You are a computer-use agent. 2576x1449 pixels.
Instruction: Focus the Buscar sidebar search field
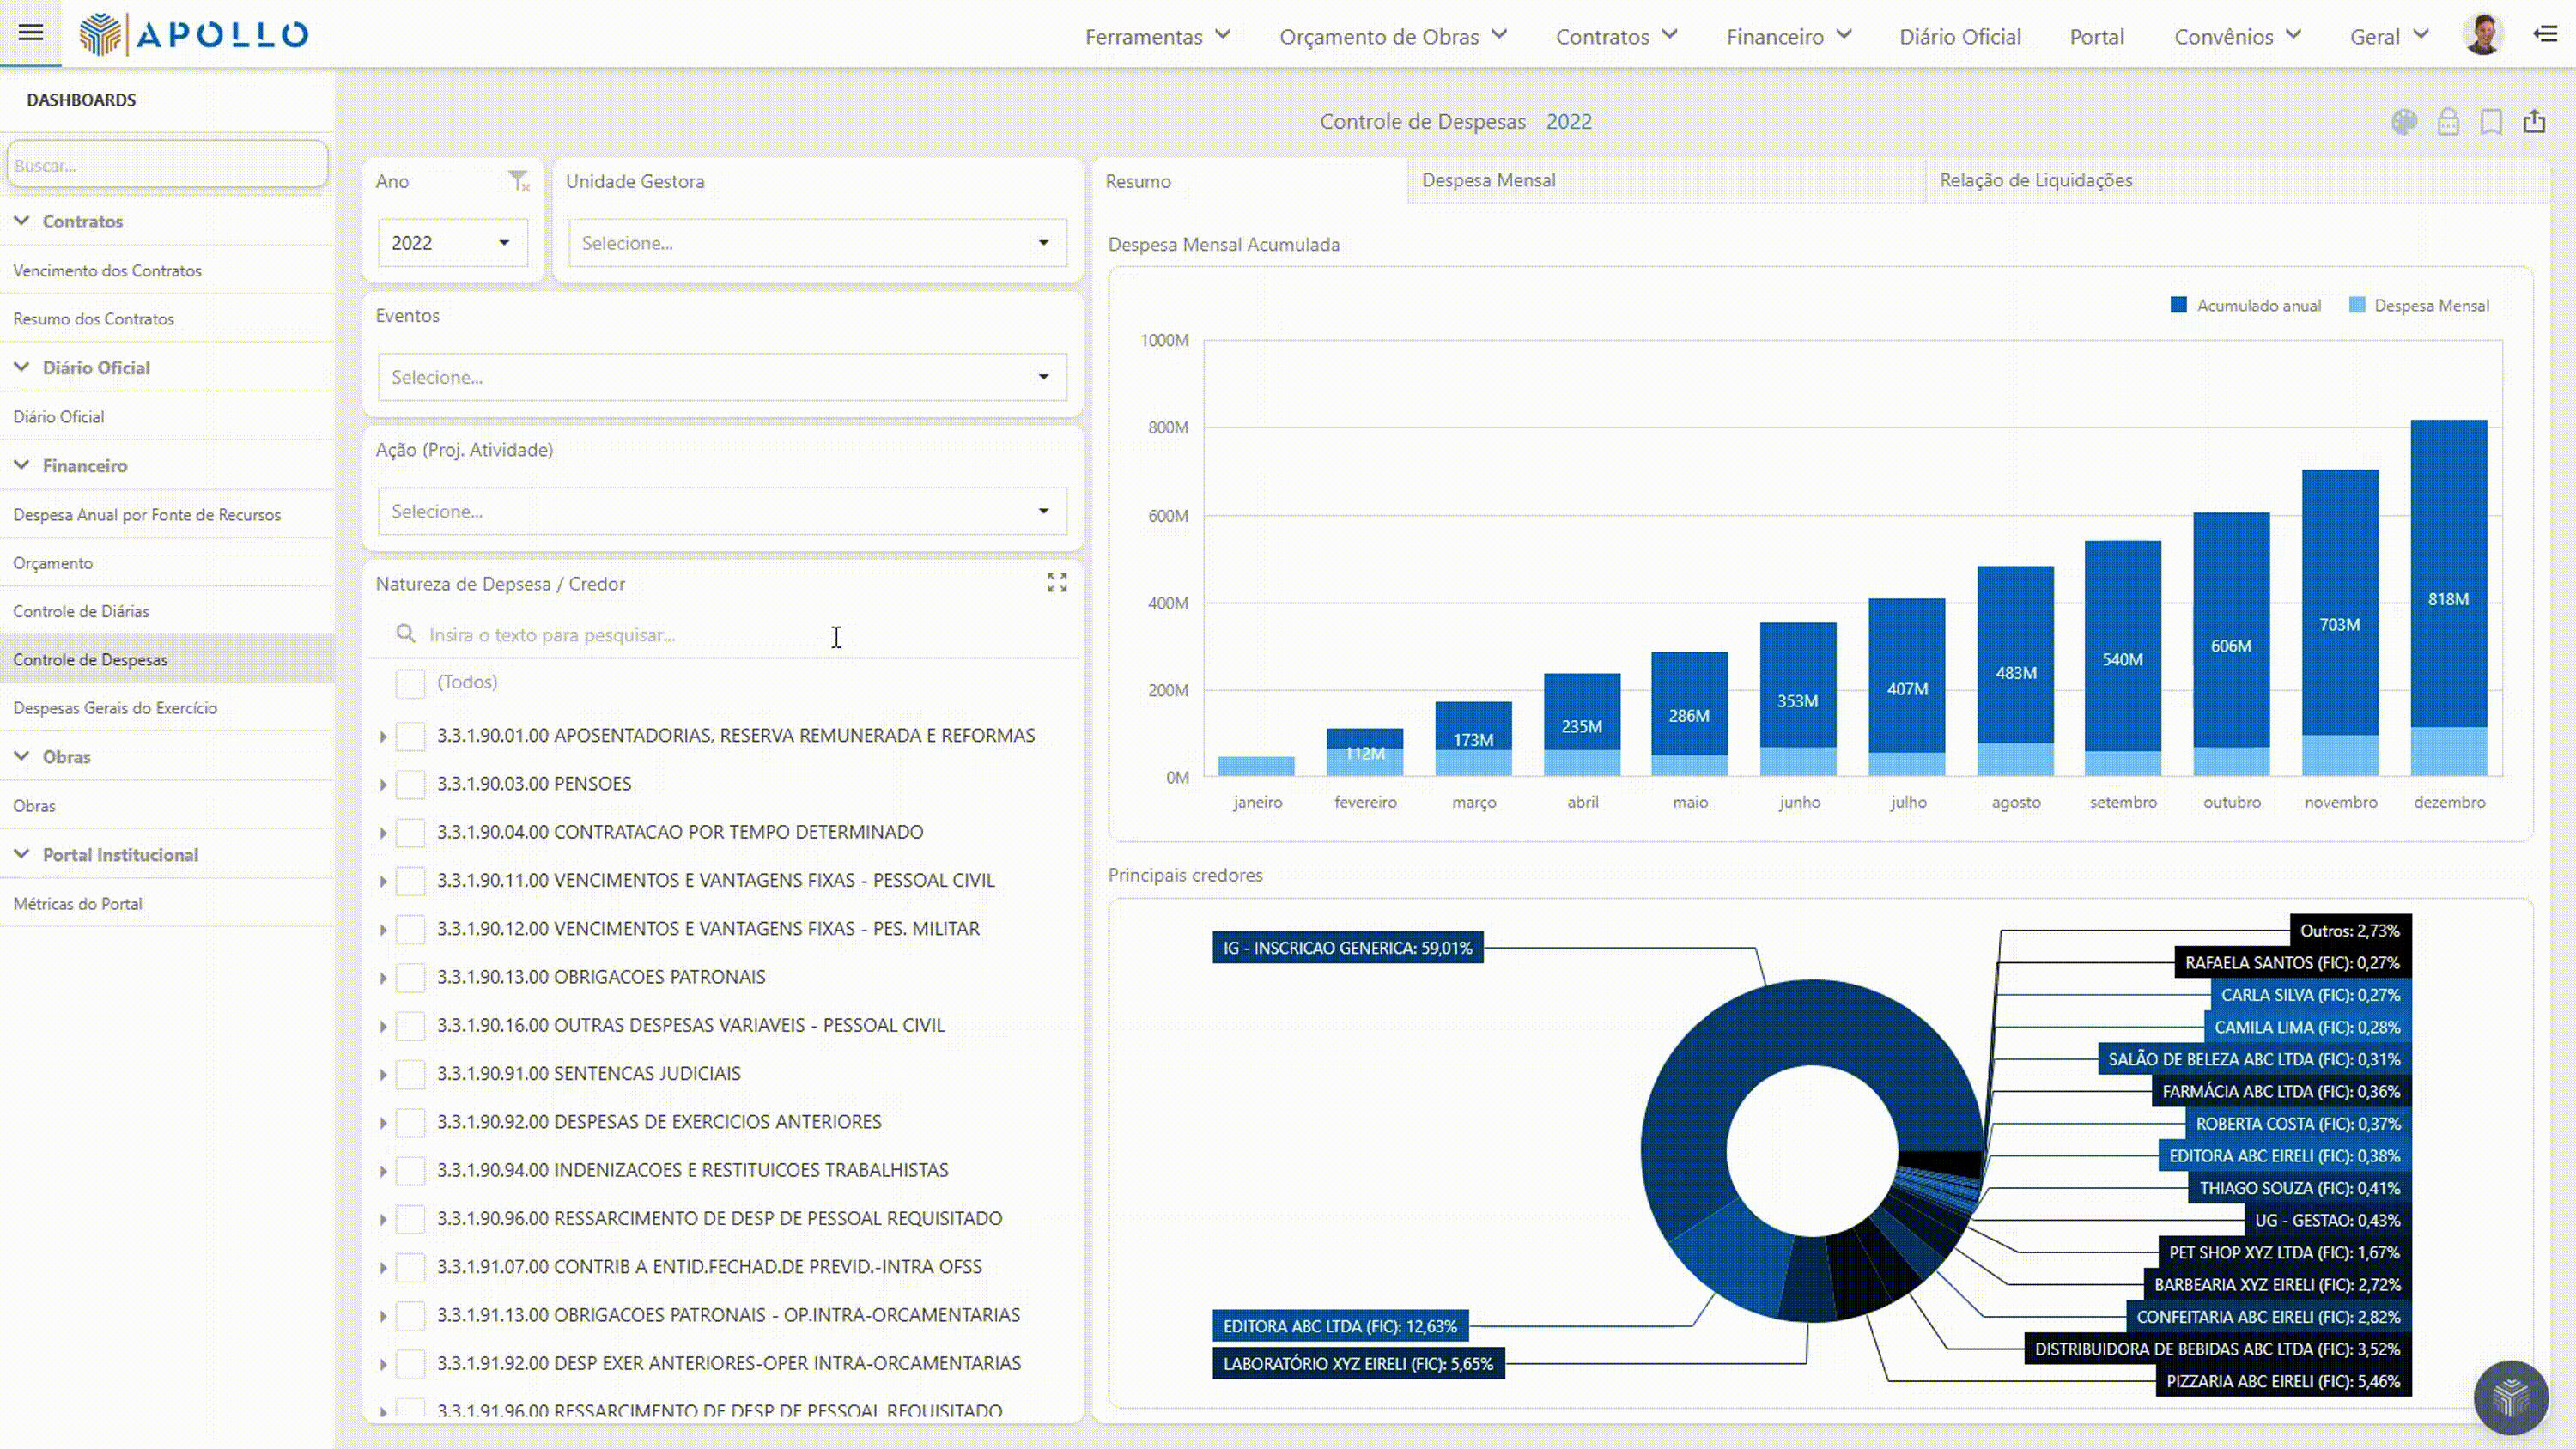pyautogui.click(x=167, y=164)
